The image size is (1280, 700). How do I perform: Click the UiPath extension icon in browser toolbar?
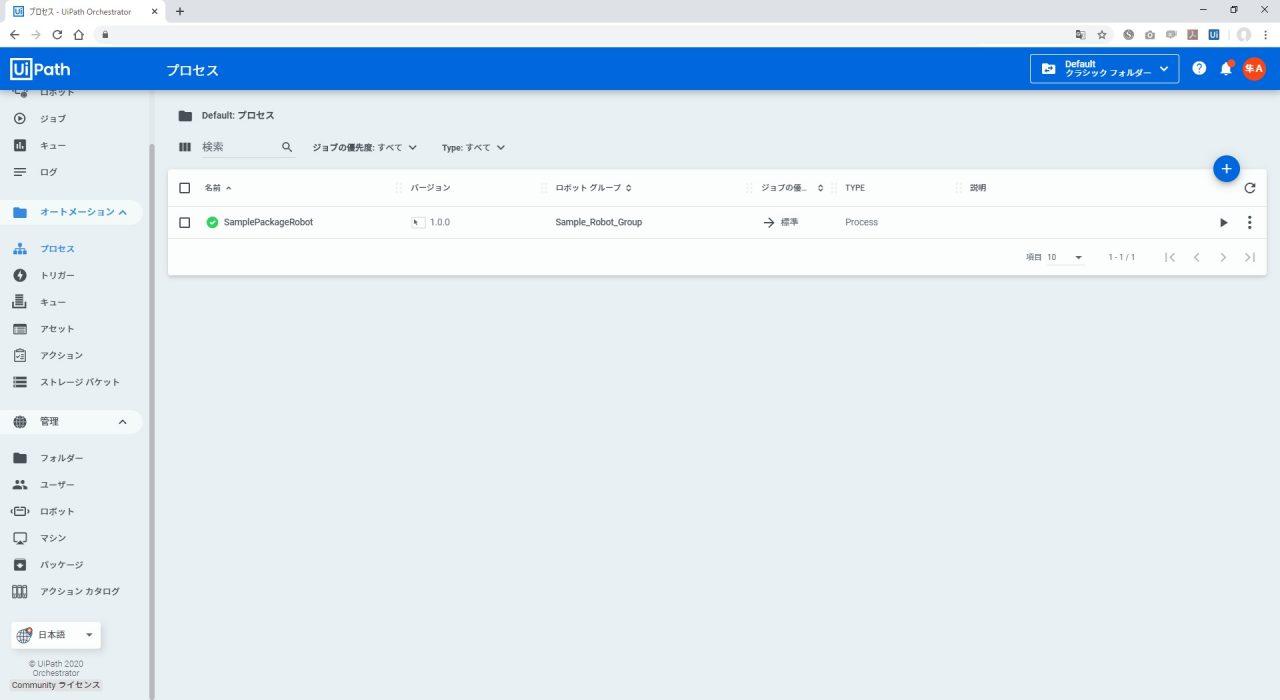click(x=1214, y=34)
